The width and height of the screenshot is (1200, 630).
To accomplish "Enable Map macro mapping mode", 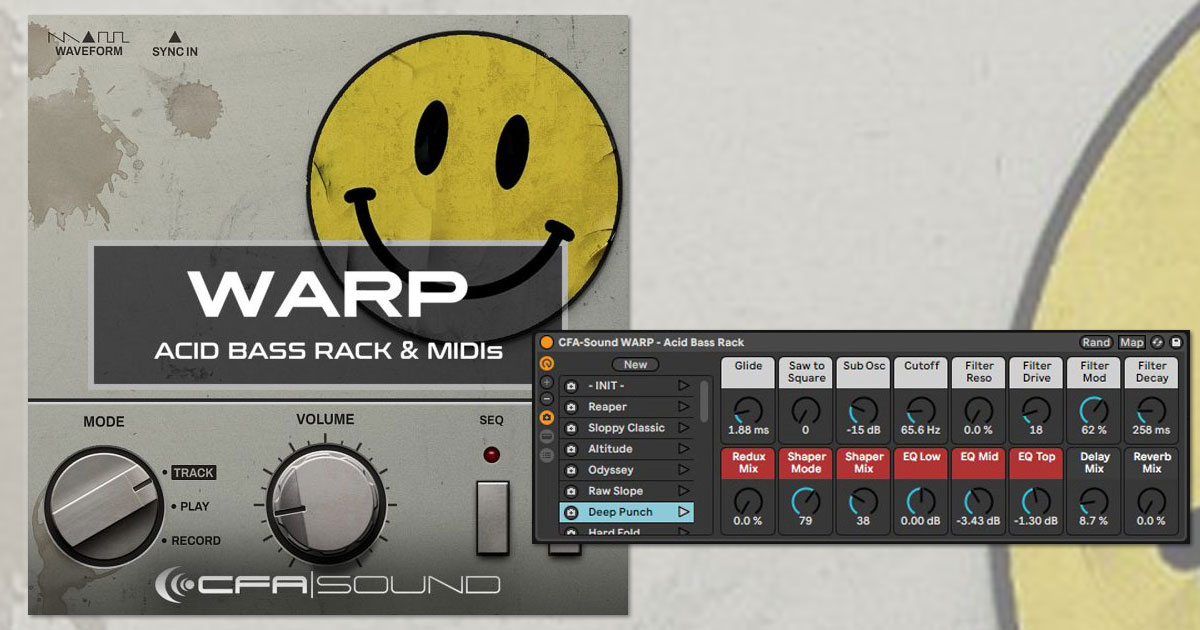I will 1132,342.
